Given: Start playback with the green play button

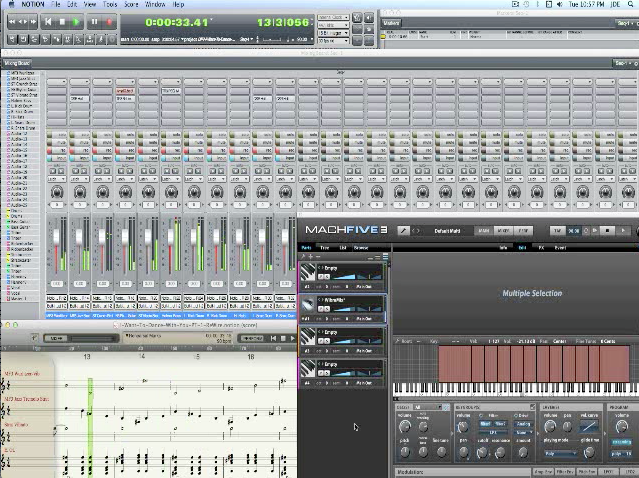Looking at the screenshot, I should pos(76,22).
